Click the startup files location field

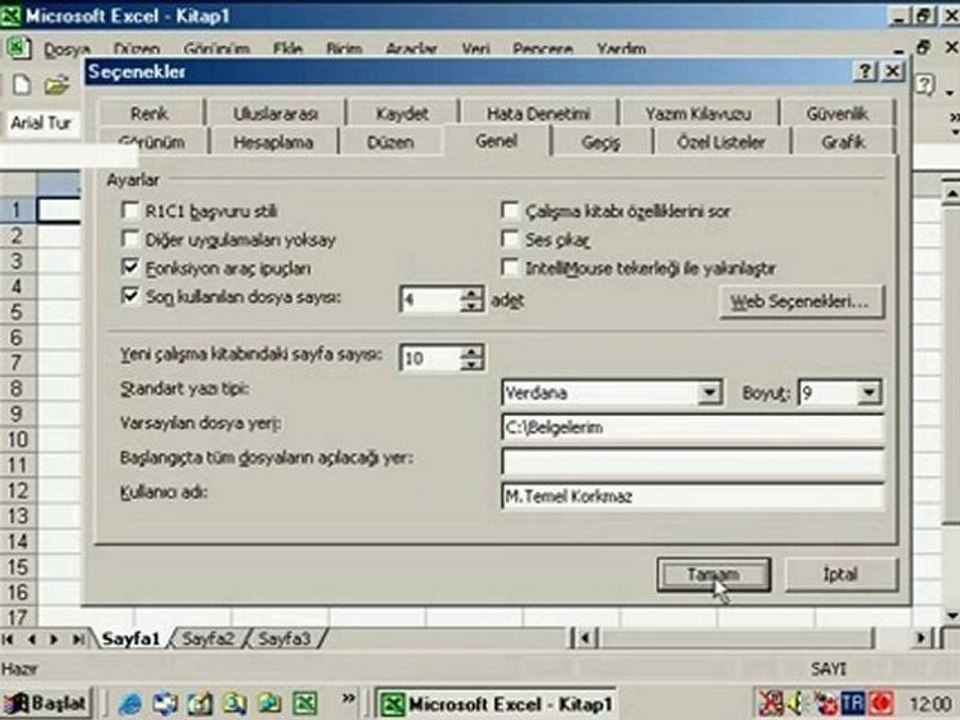click(x=692, y=462)
